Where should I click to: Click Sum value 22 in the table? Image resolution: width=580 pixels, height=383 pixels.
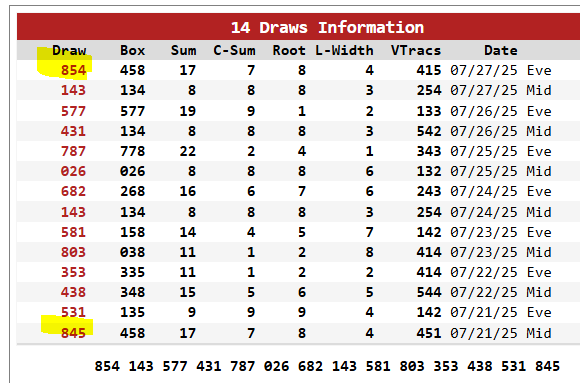188,151
